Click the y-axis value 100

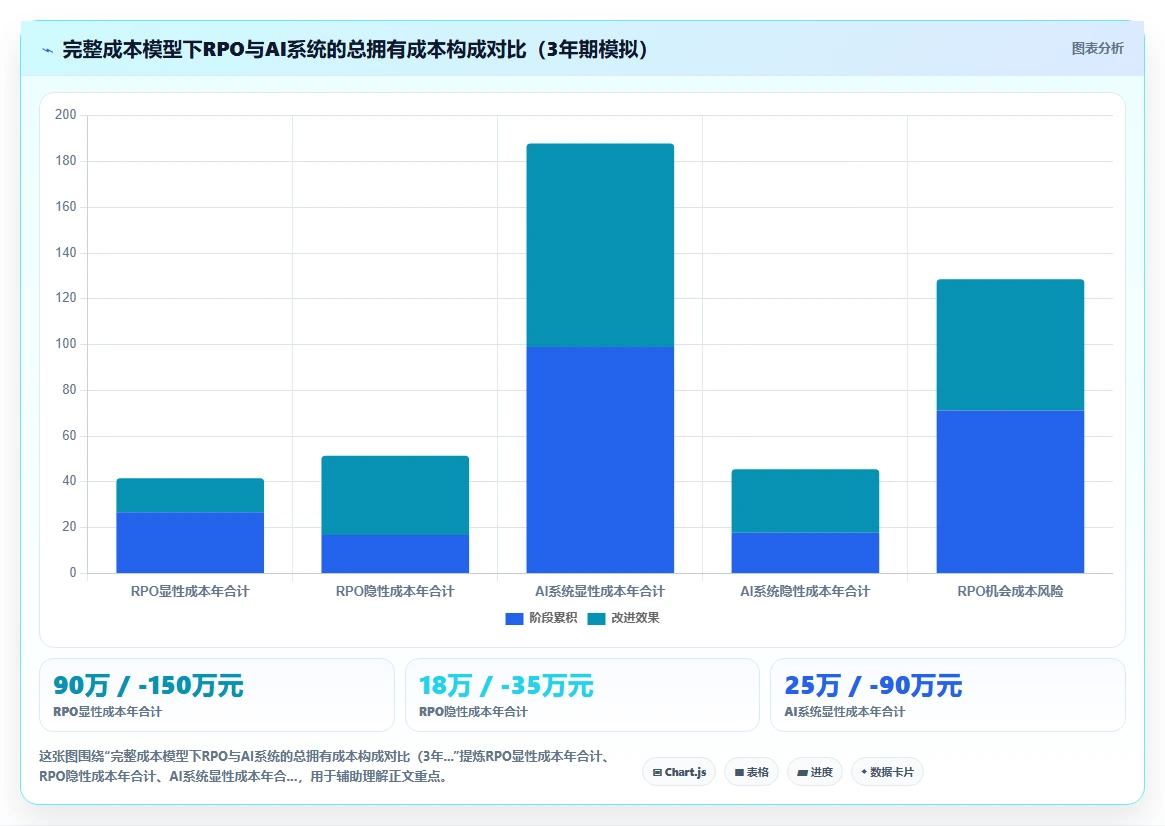coord(65,344)
